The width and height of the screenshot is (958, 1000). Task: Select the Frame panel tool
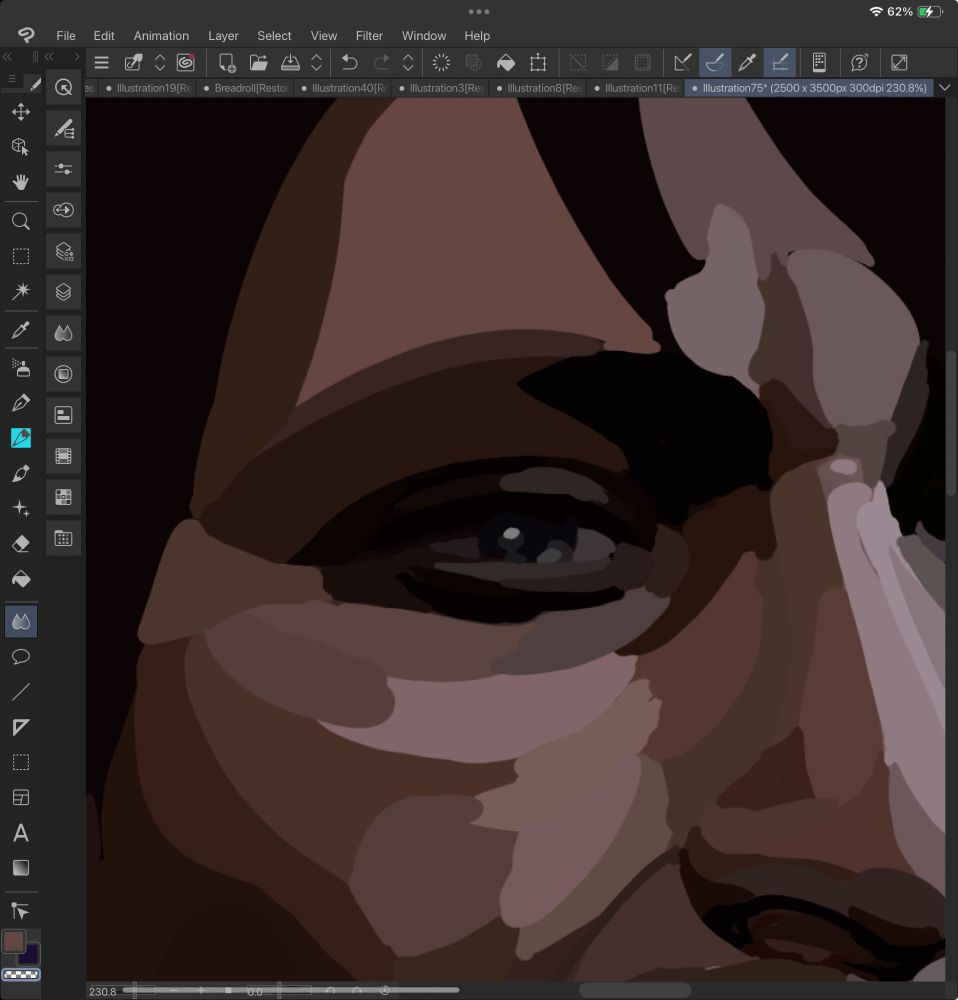(x=21, y=797)
